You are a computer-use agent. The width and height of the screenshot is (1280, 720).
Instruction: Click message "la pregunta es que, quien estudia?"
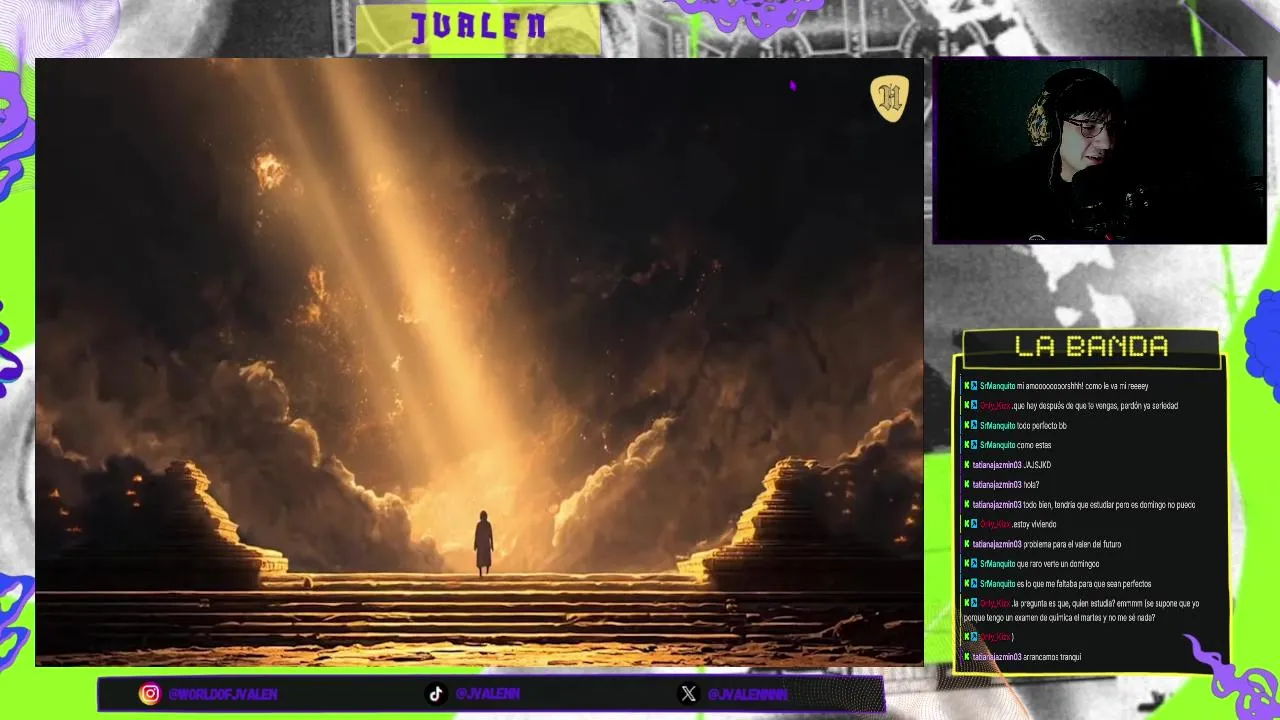coord(1082,610)
